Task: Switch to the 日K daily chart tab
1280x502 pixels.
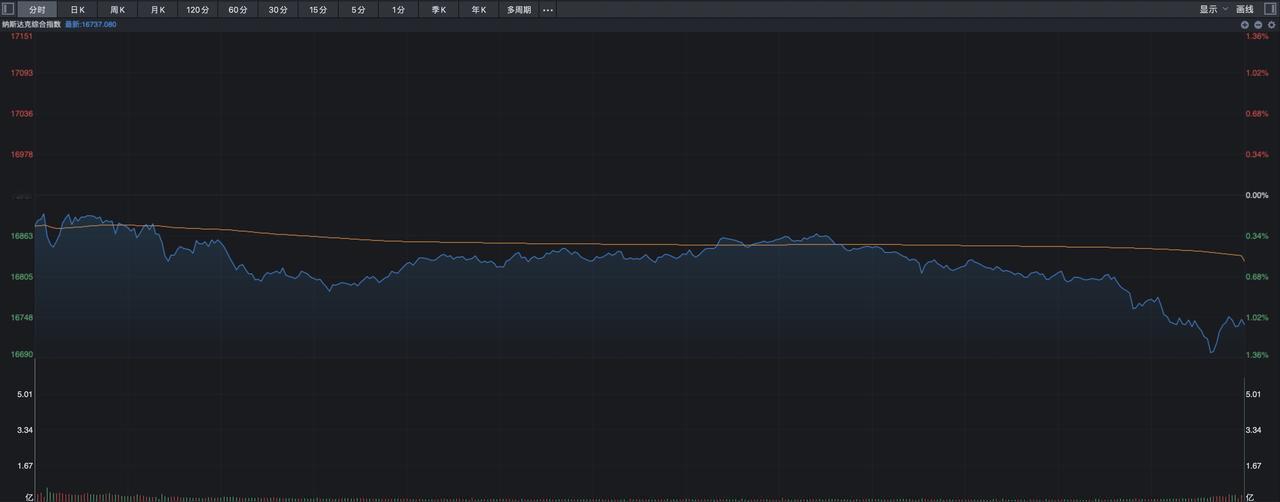Action: (77, 10)
